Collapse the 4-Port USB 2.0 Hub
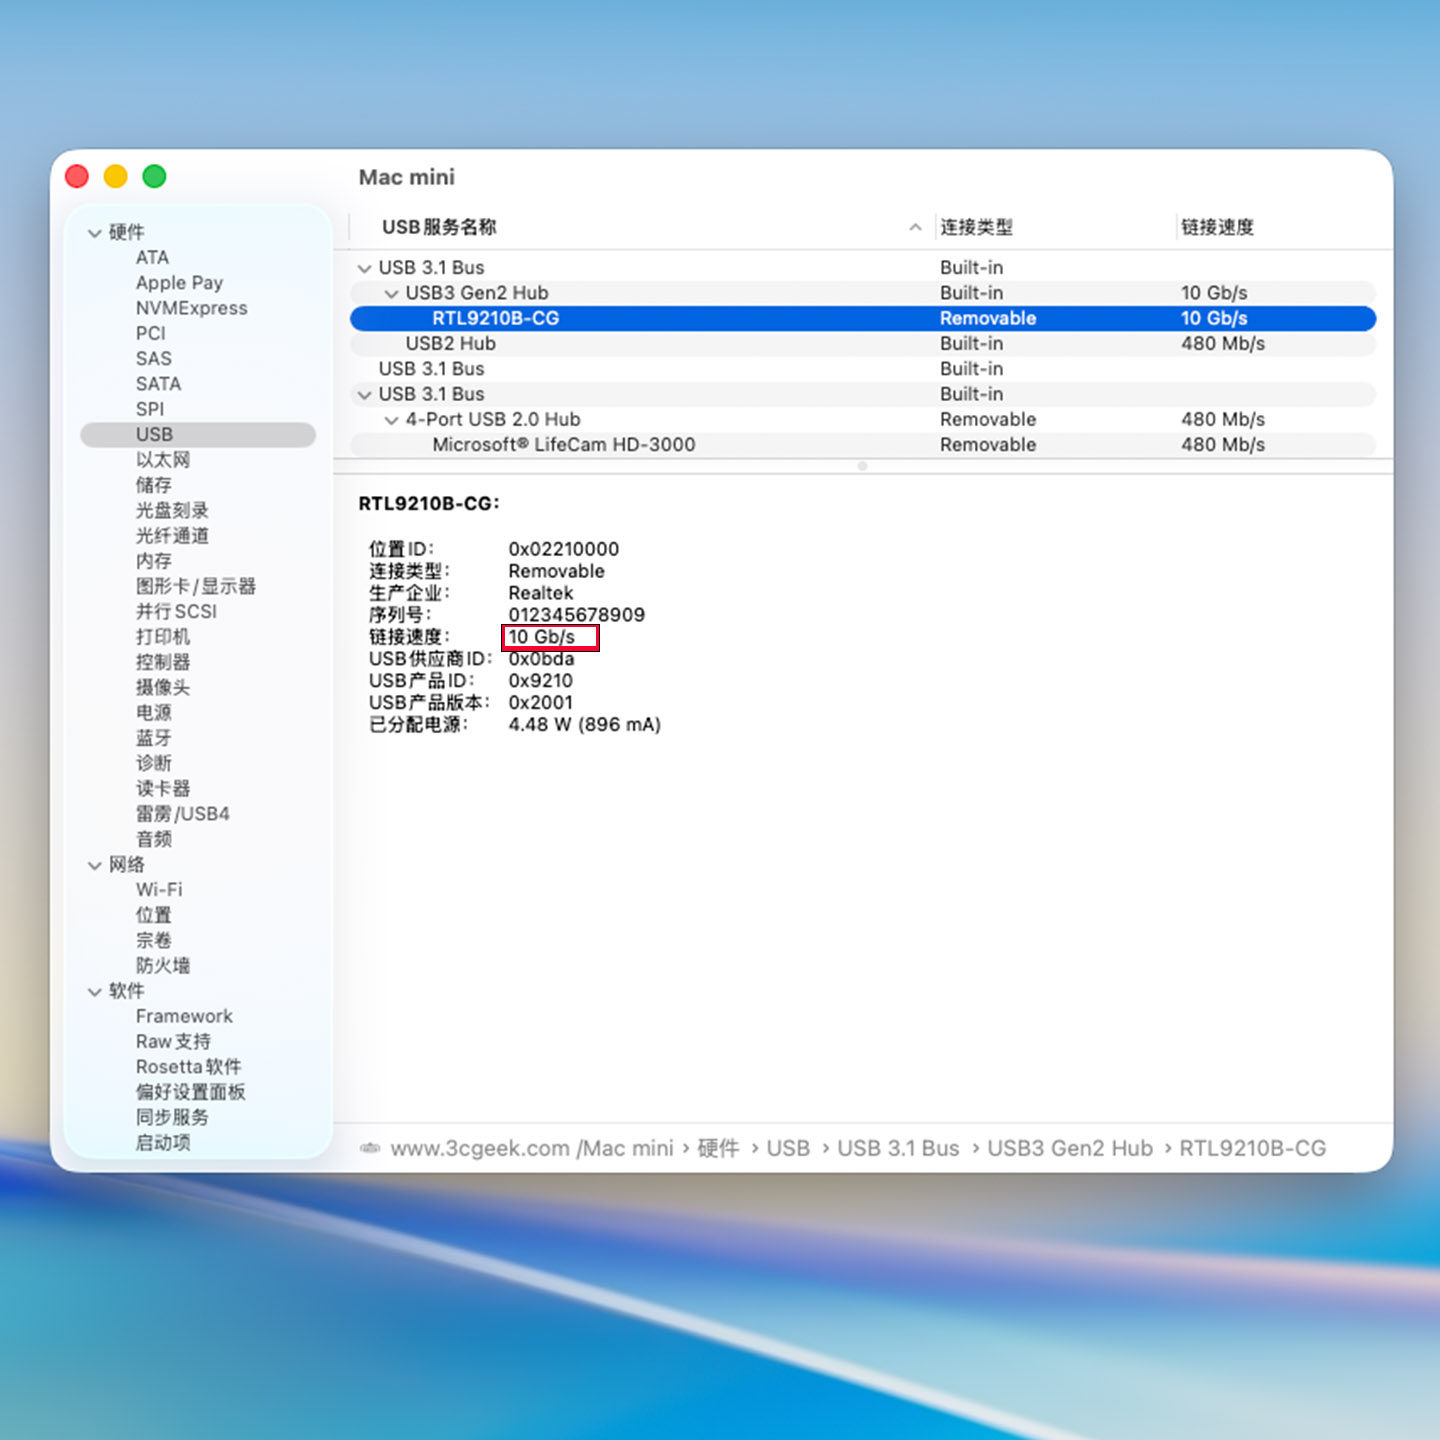 (x=390, y=419)
